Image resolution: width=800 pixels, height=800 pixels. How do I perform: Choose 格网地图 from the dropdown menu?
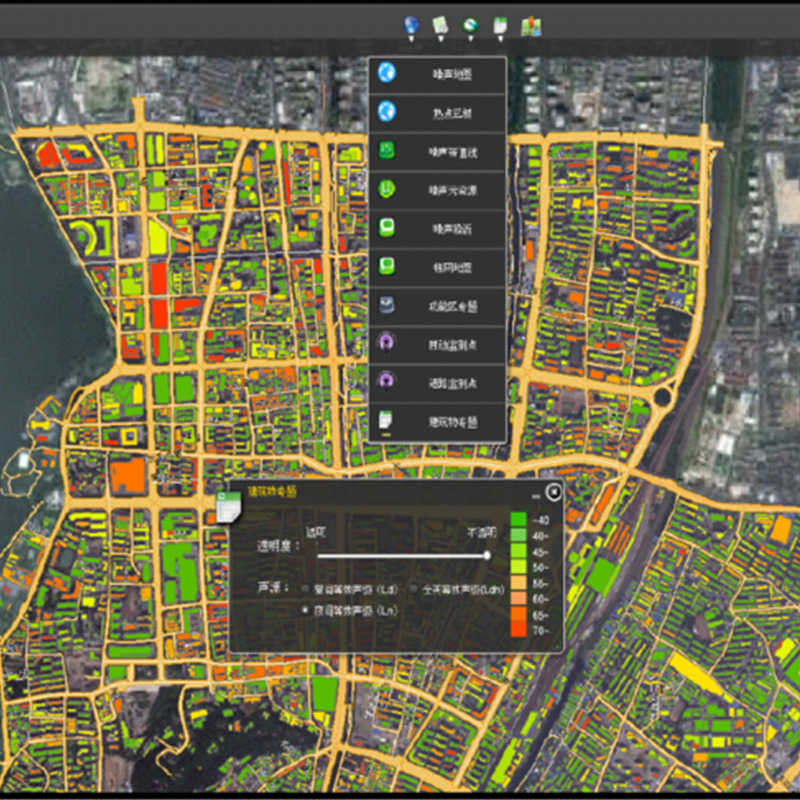click(452, 268)
